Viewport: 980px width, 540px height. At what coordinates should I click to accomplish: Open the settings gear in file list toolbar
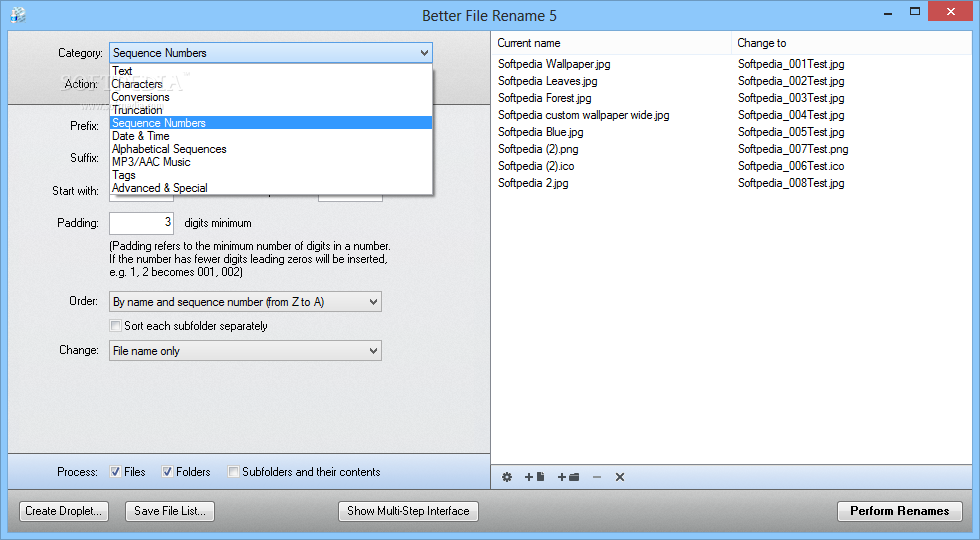(x=507, y=477)
